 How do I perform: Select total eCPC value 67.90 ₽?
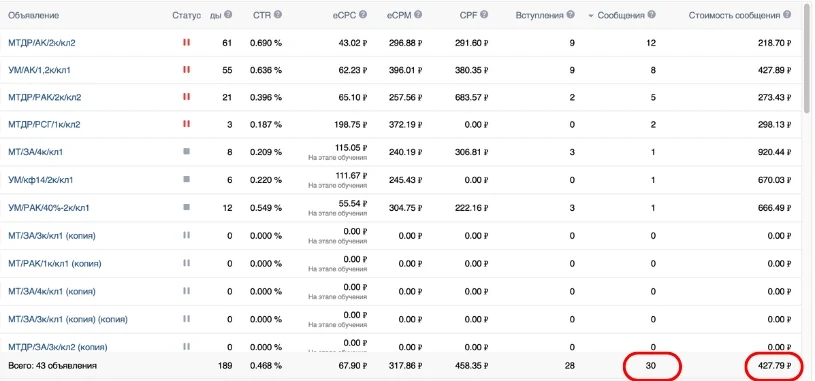[352, 366]
